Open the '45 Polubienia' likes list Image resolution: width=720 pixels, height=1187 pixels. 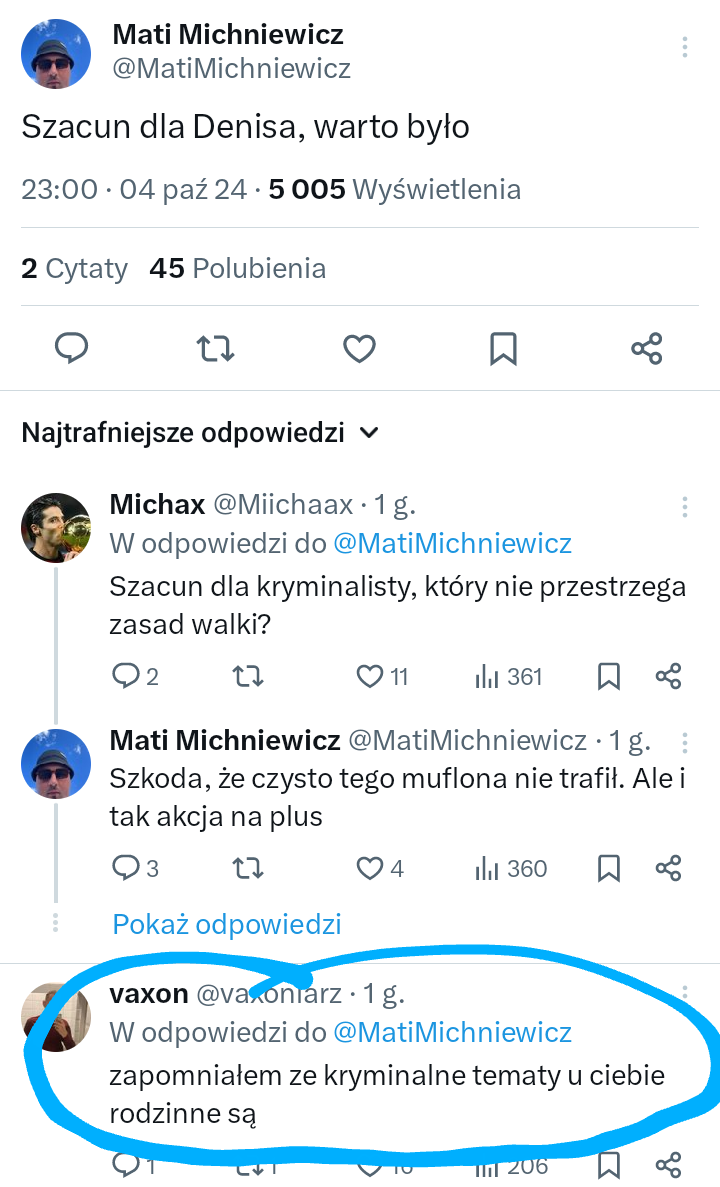[x=237, y=268]
